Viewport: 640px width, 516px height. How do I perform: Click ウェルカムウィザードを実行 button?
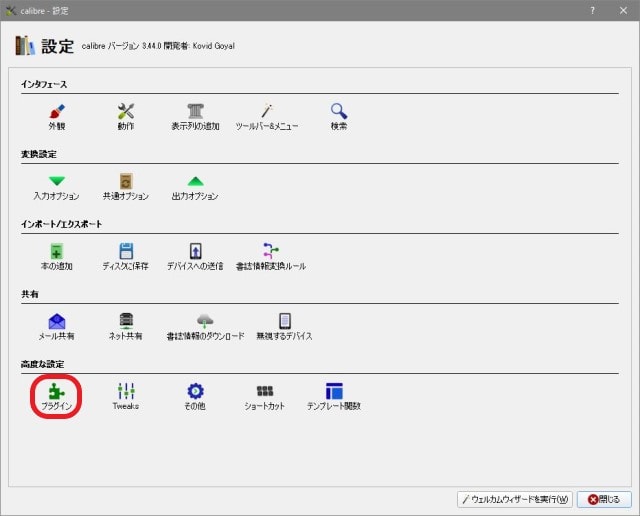coord(515,499)
